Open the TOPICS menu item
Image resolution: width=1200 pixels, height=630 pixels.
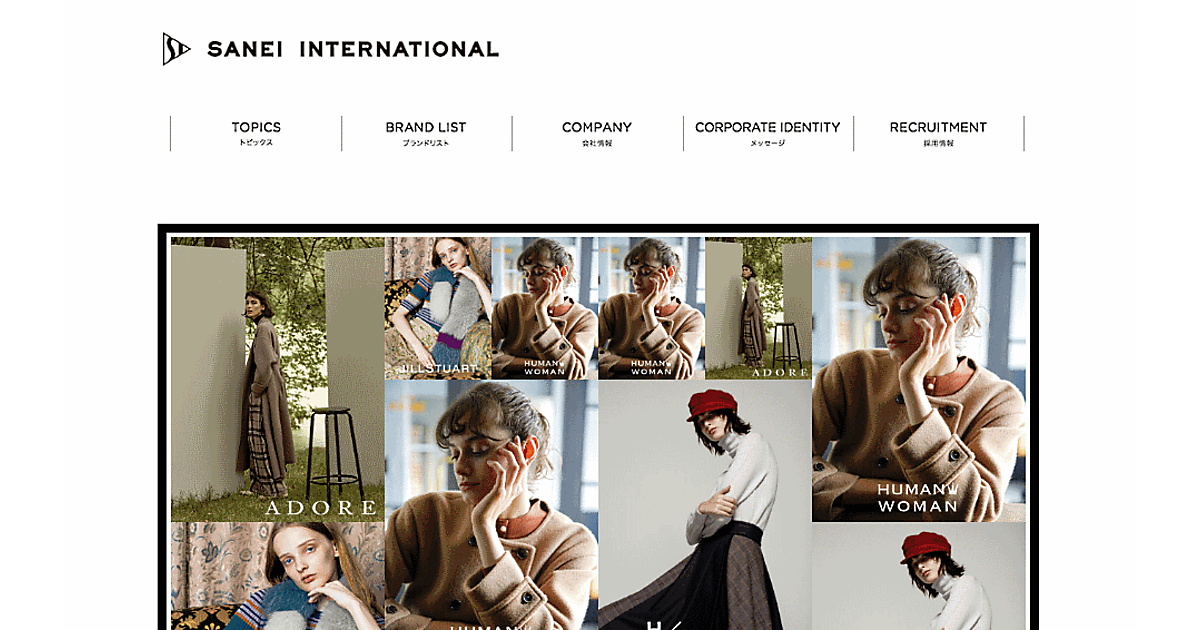pos(256,133)
